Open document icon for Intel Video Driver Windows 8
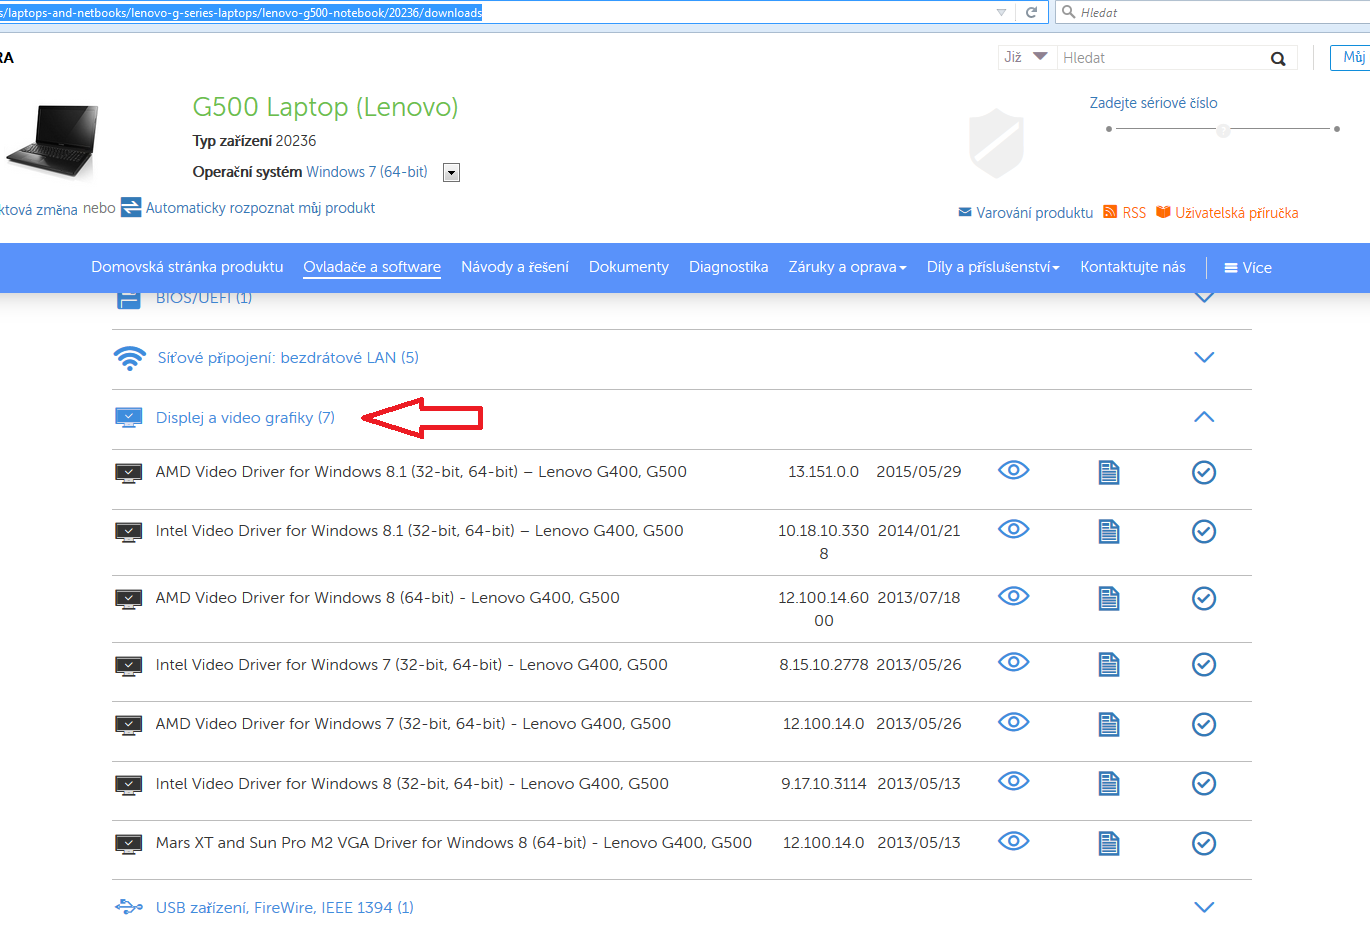The image size is (1370, 930). [1109, 783]
